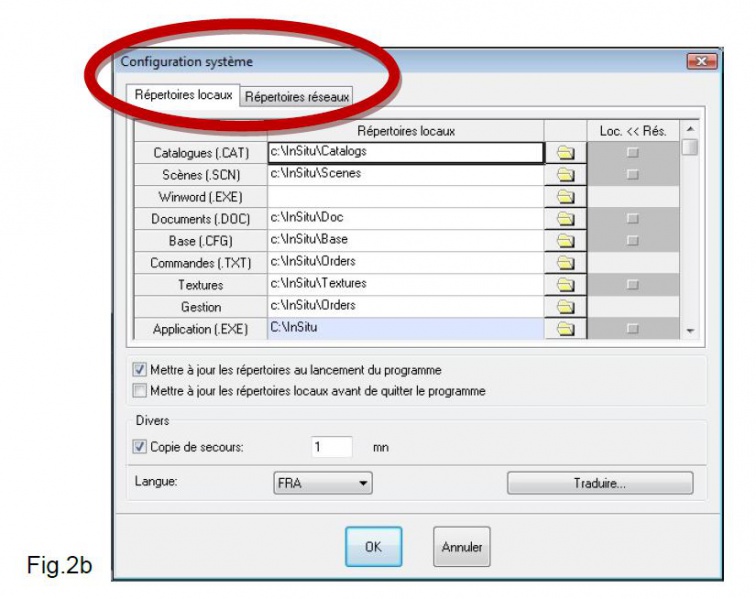Switch to Répertoires réseaux tab
Viewport: 756px width, 599px height.
297,97
